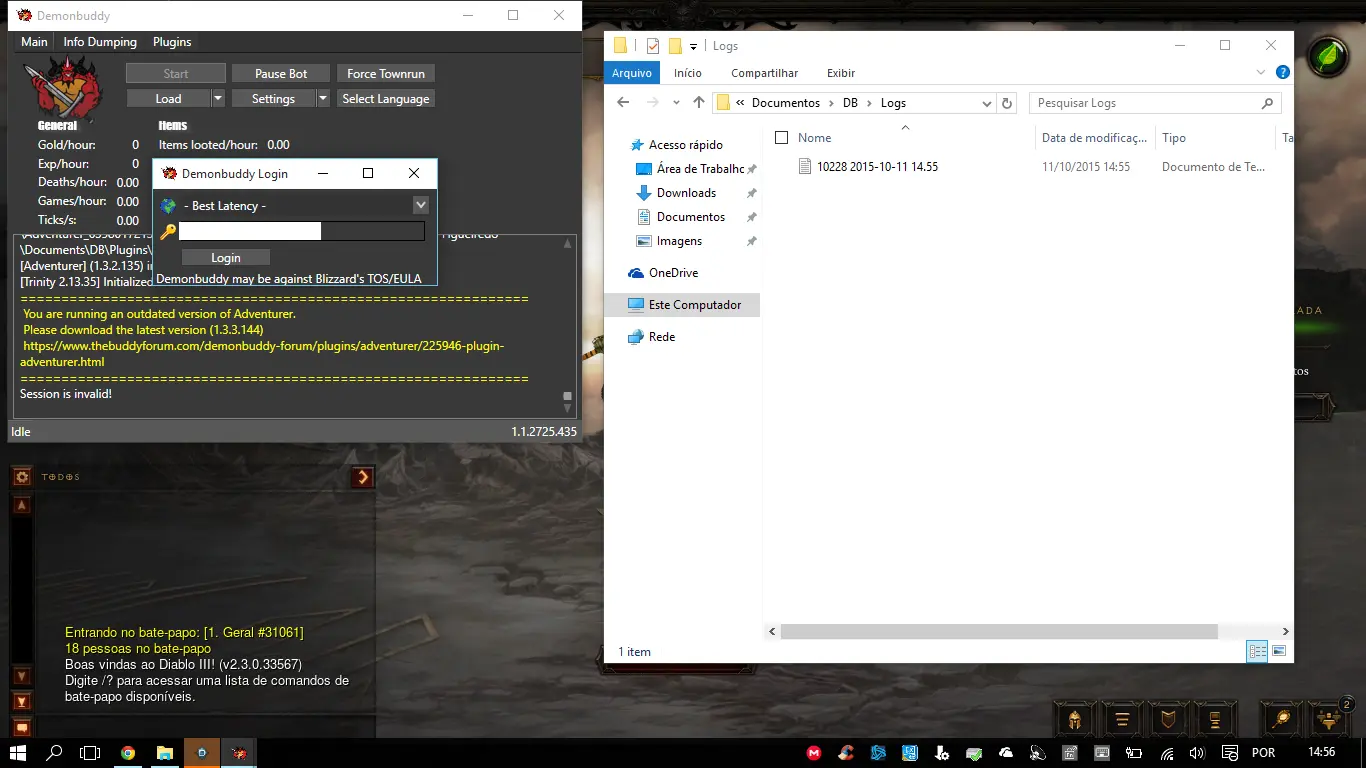The image size is (1366, 768).
Task: Click the horizontal scrollbar in Logs folder
Action: point(998,632)
